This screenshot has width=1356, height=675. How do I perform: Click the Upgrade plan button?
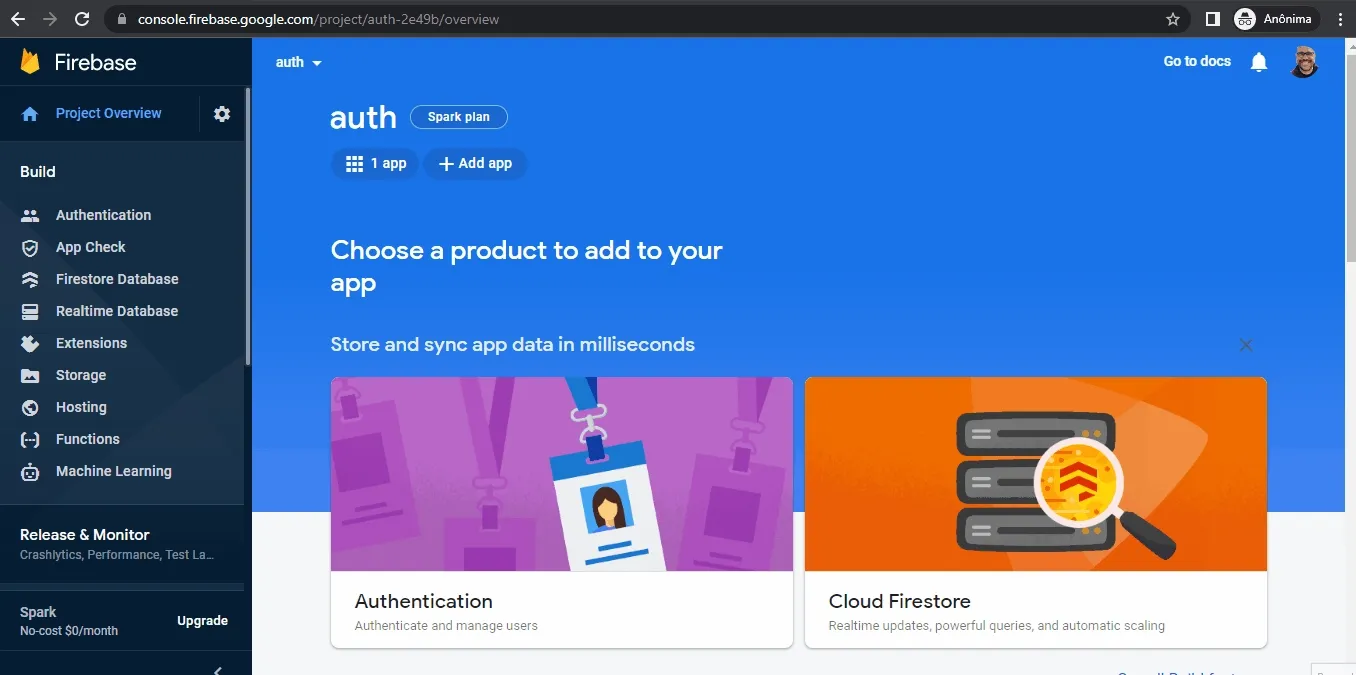point(202,621)
